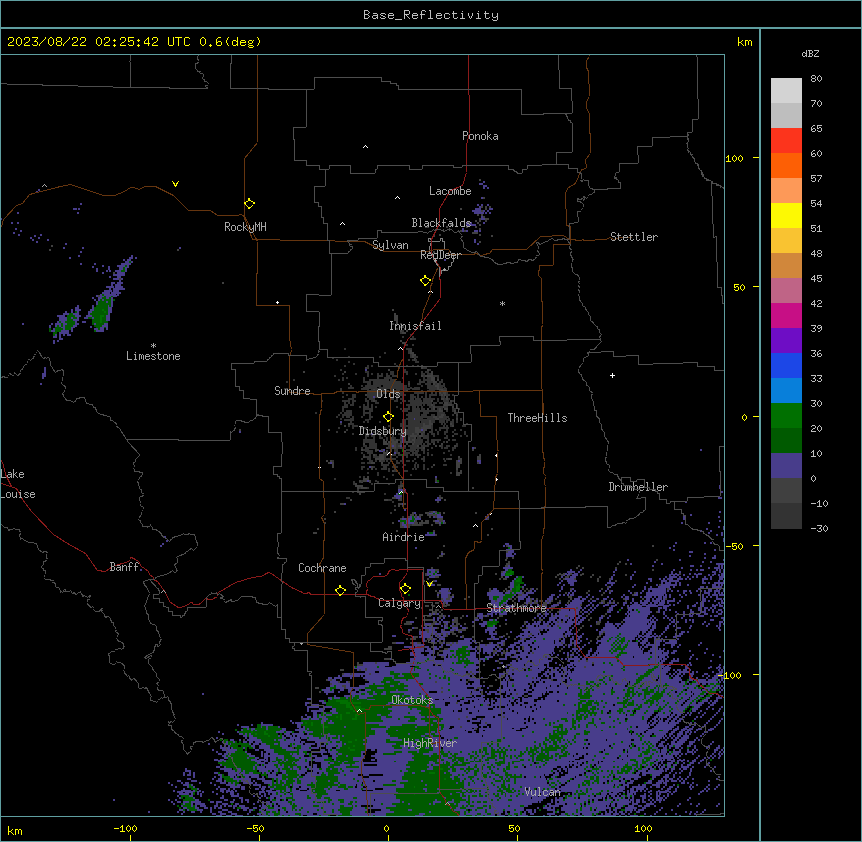Click the yellow diamond marker south of RedDeer
The width and height of the screenshot is (862, 842).
426,281
